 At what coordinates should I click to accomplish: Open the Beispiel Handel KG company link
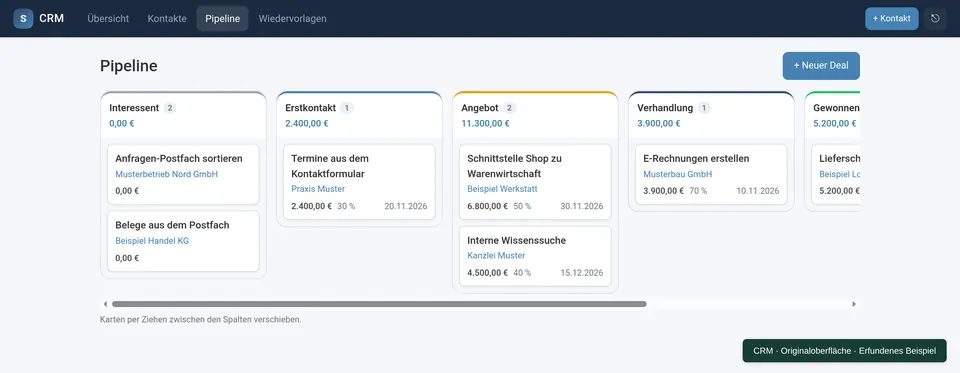[152, 241]
